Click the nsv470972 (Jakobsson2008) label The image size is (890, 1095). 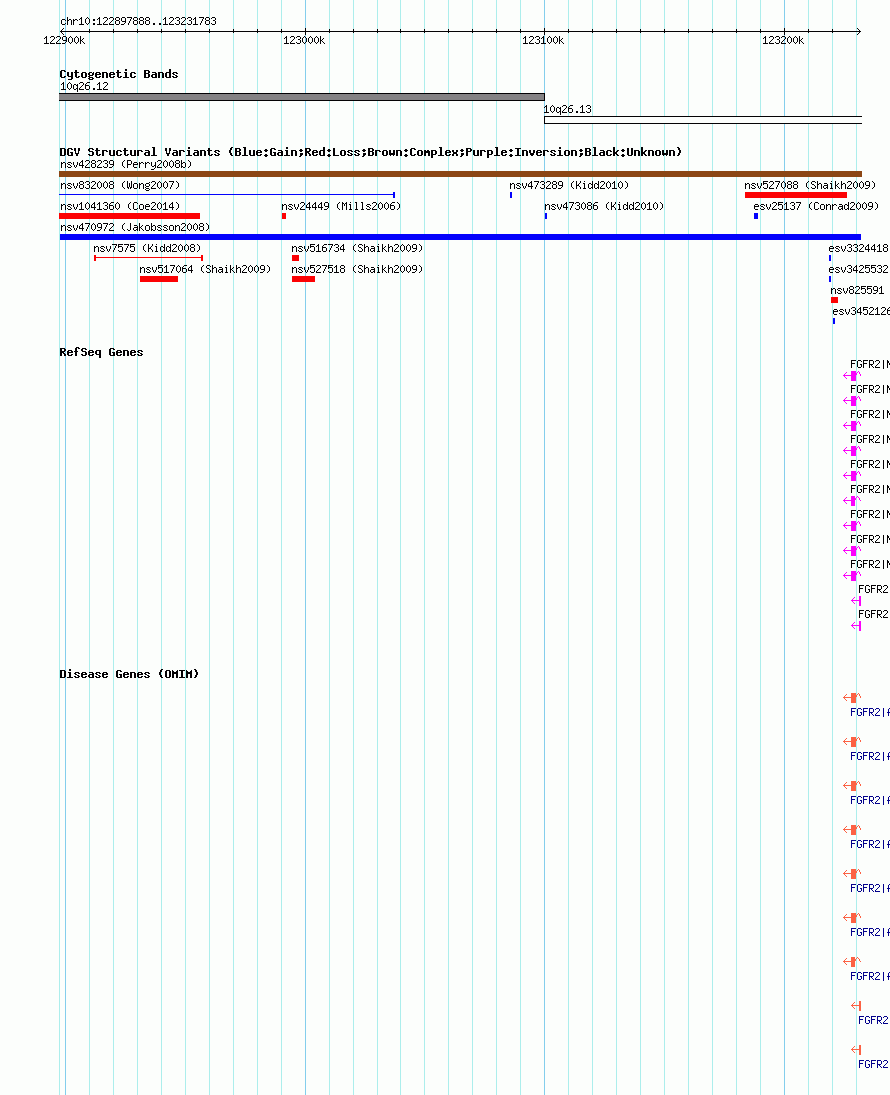[135, 227]
